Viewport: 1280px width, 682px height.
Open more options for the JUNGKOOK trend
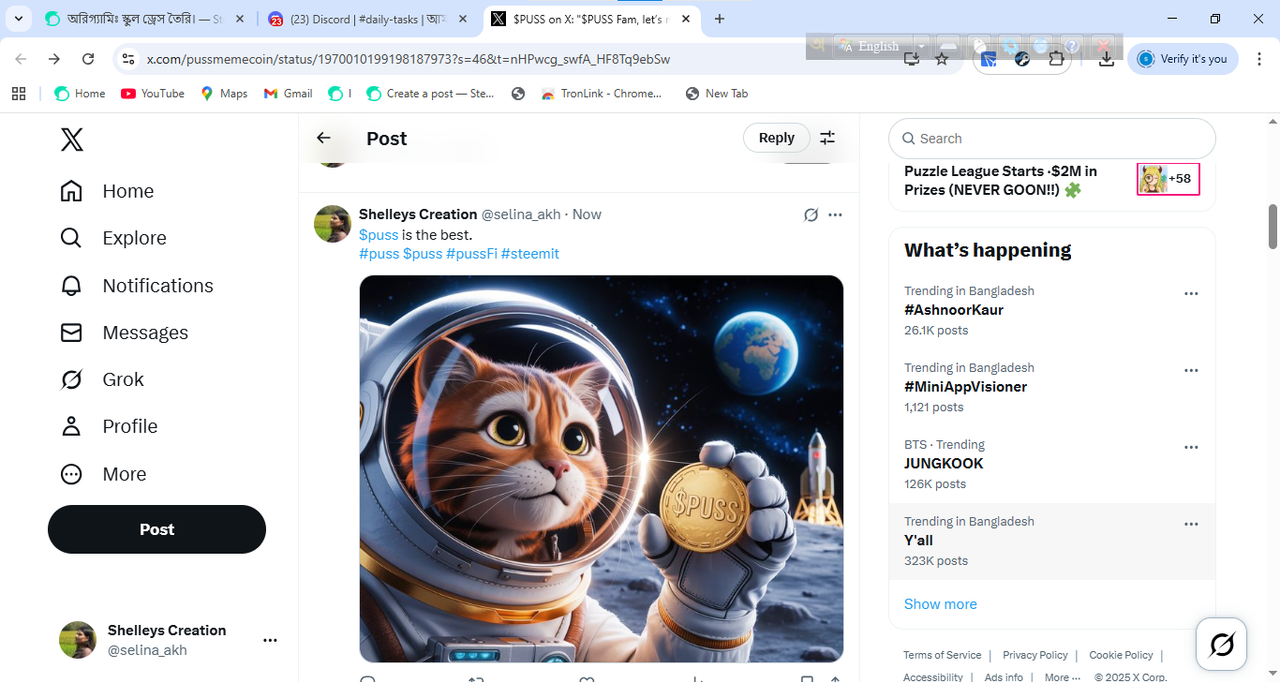pos(1191,448)
